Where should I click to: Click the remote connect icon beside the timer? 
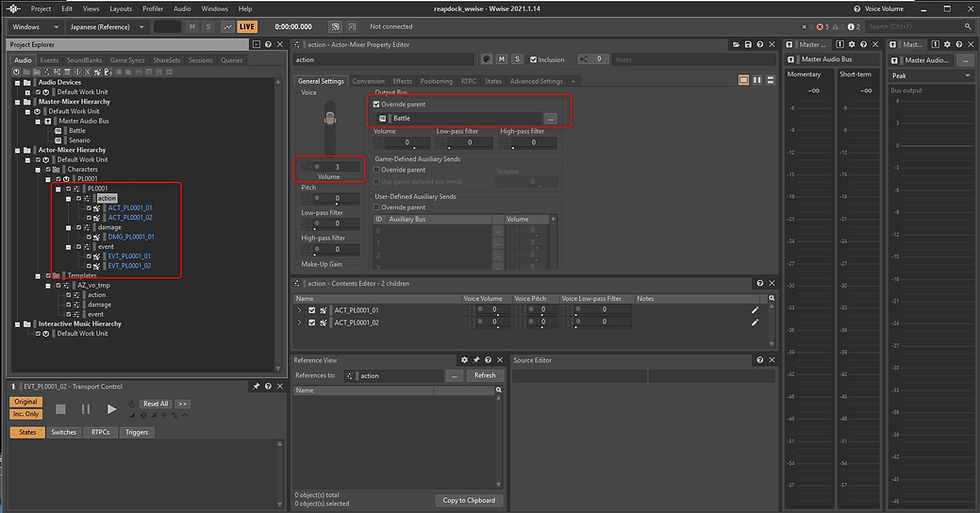[336, 27]
